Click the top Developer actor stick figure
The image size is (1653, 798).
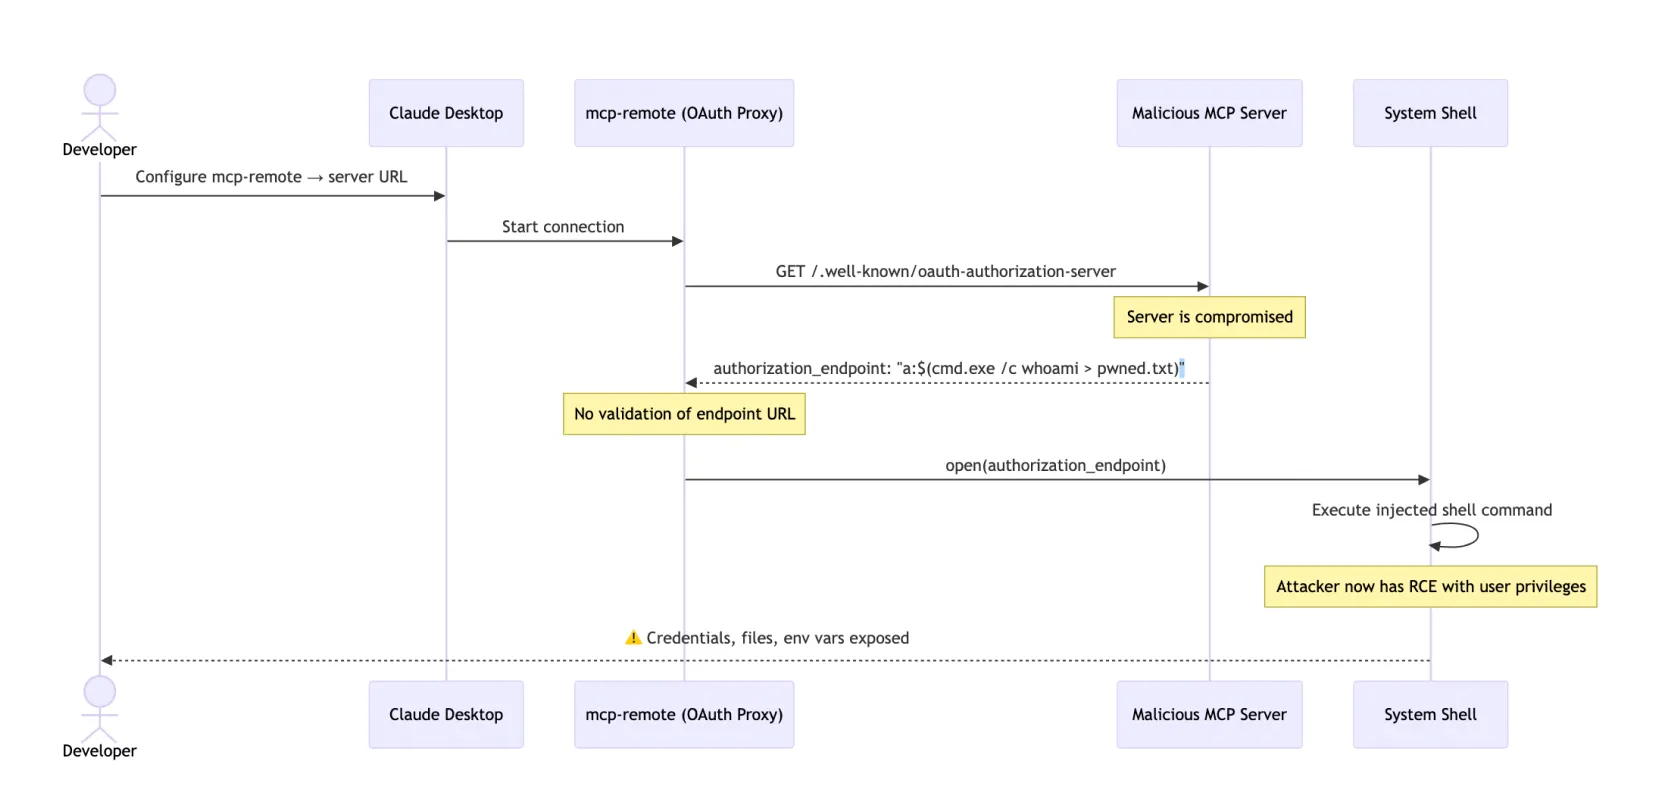coord(99,107)
